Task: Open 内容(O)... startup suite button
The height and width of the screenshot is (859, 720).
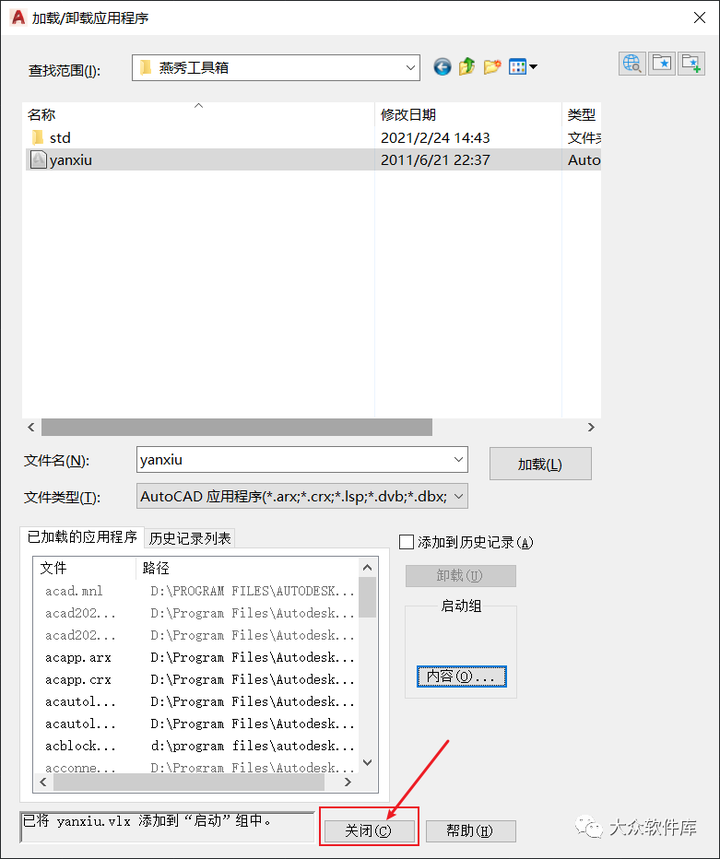Action: 461,676
